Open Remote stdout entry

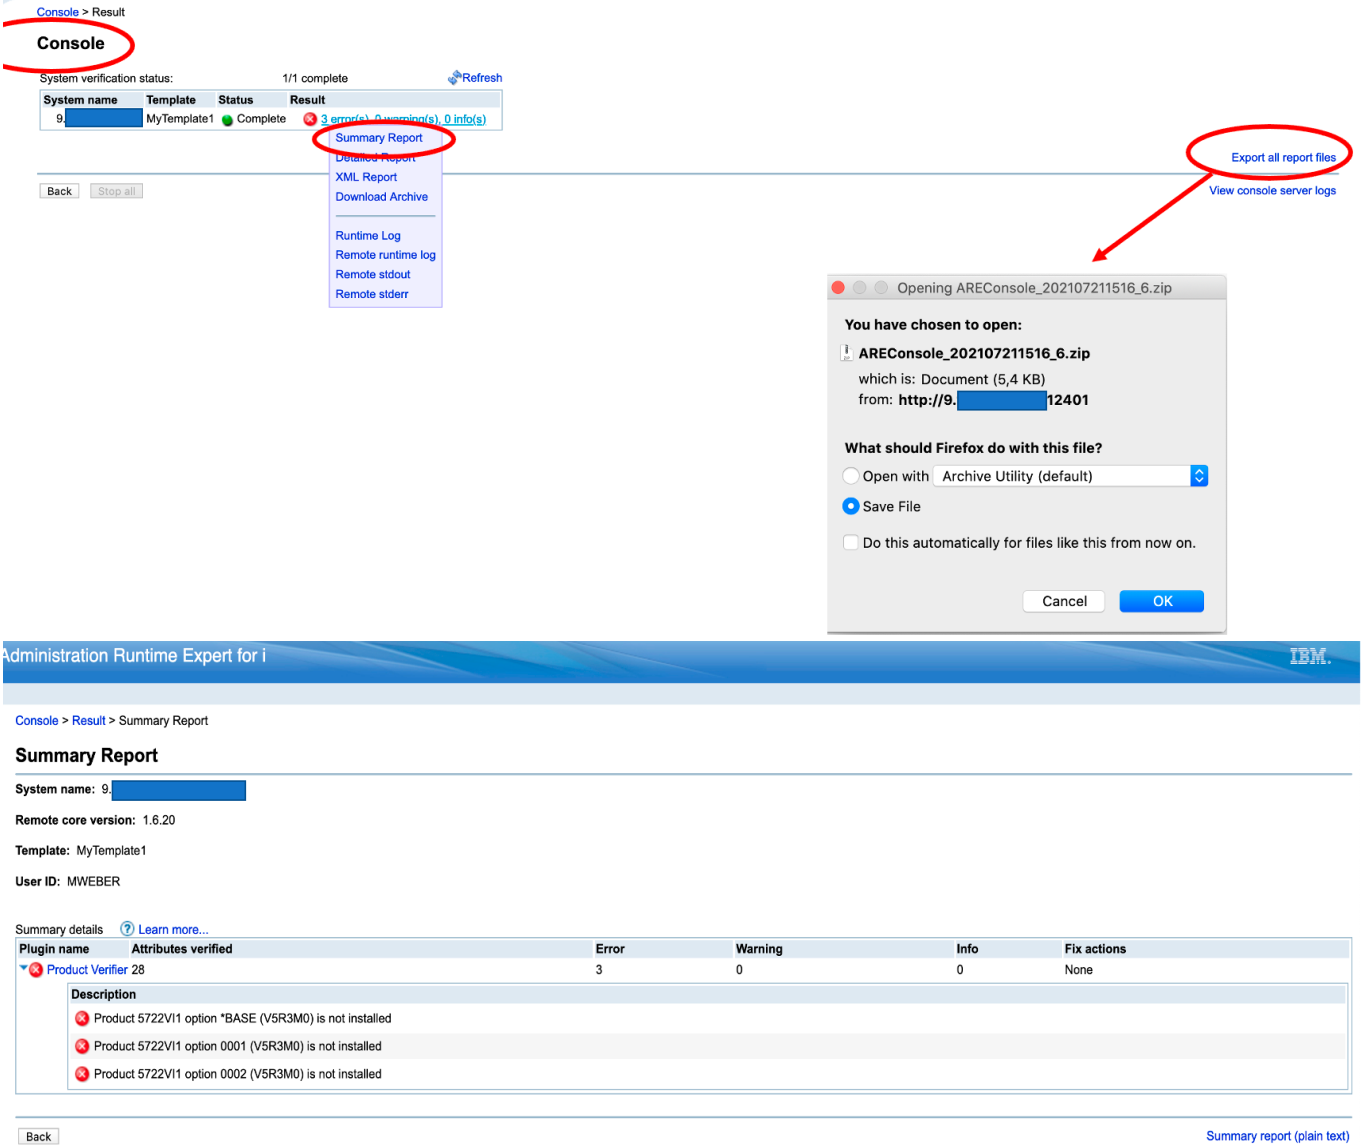373,274
